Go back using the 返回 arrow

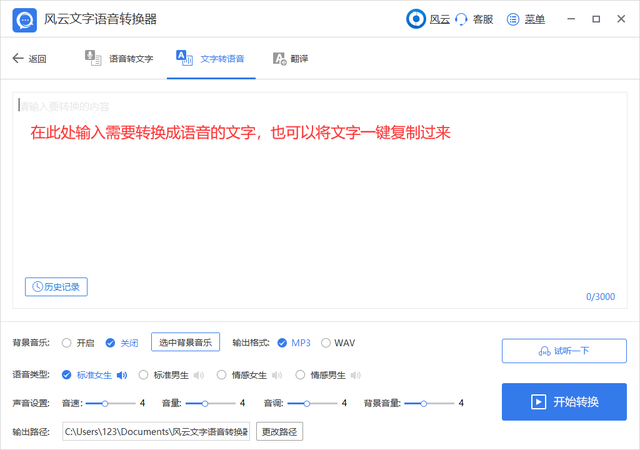18,58
